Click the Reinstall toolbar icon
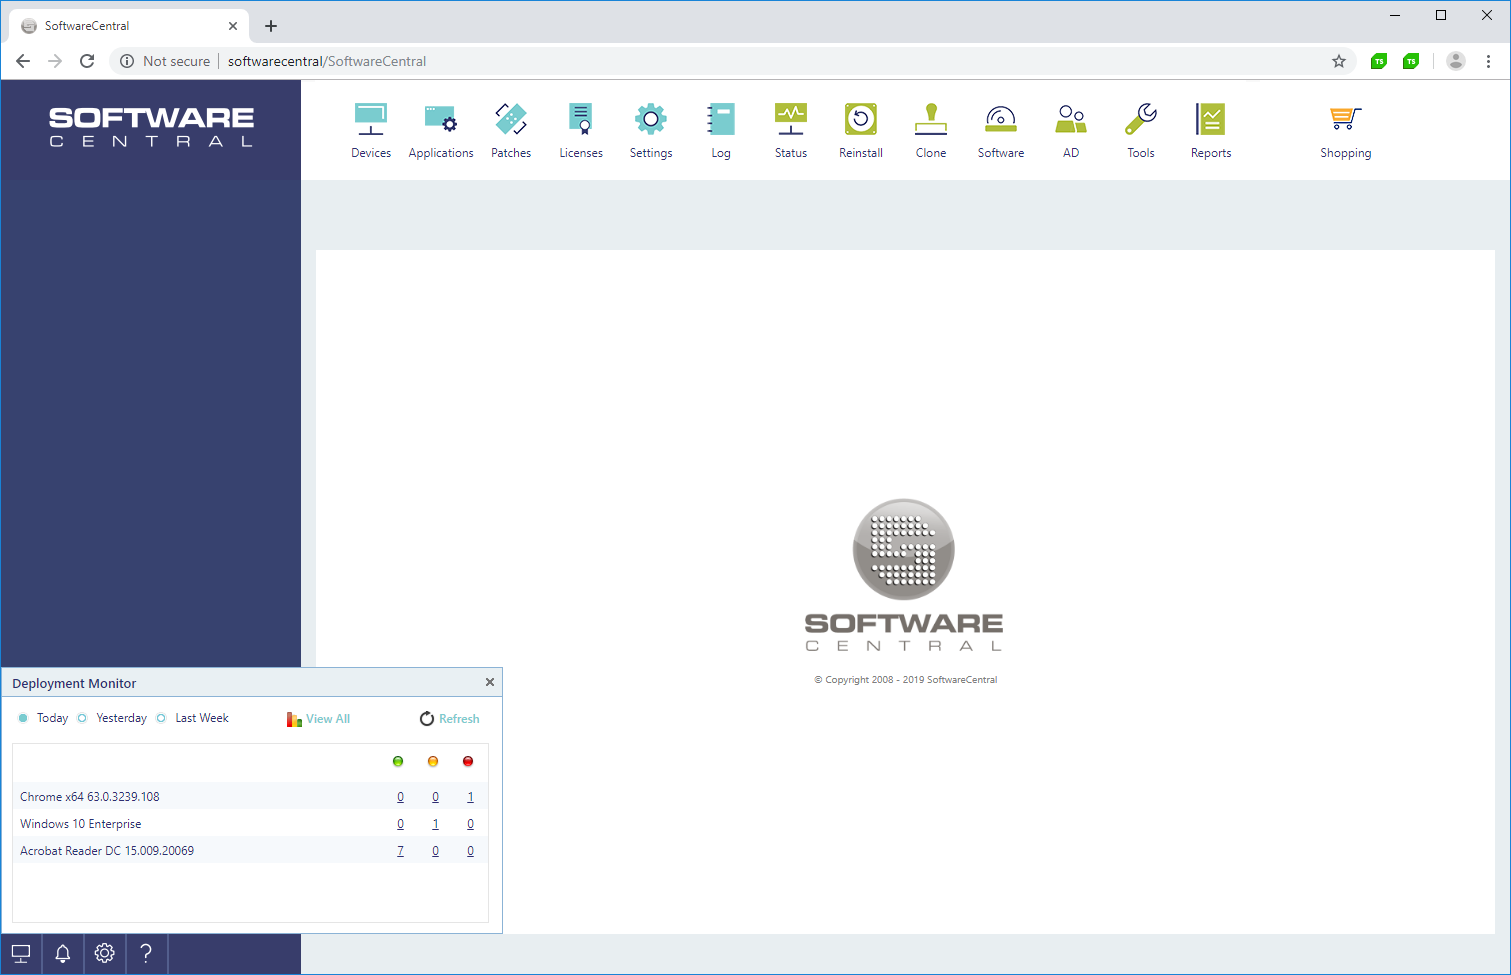This screenshot has width=1511, height=975. point(861,130)
